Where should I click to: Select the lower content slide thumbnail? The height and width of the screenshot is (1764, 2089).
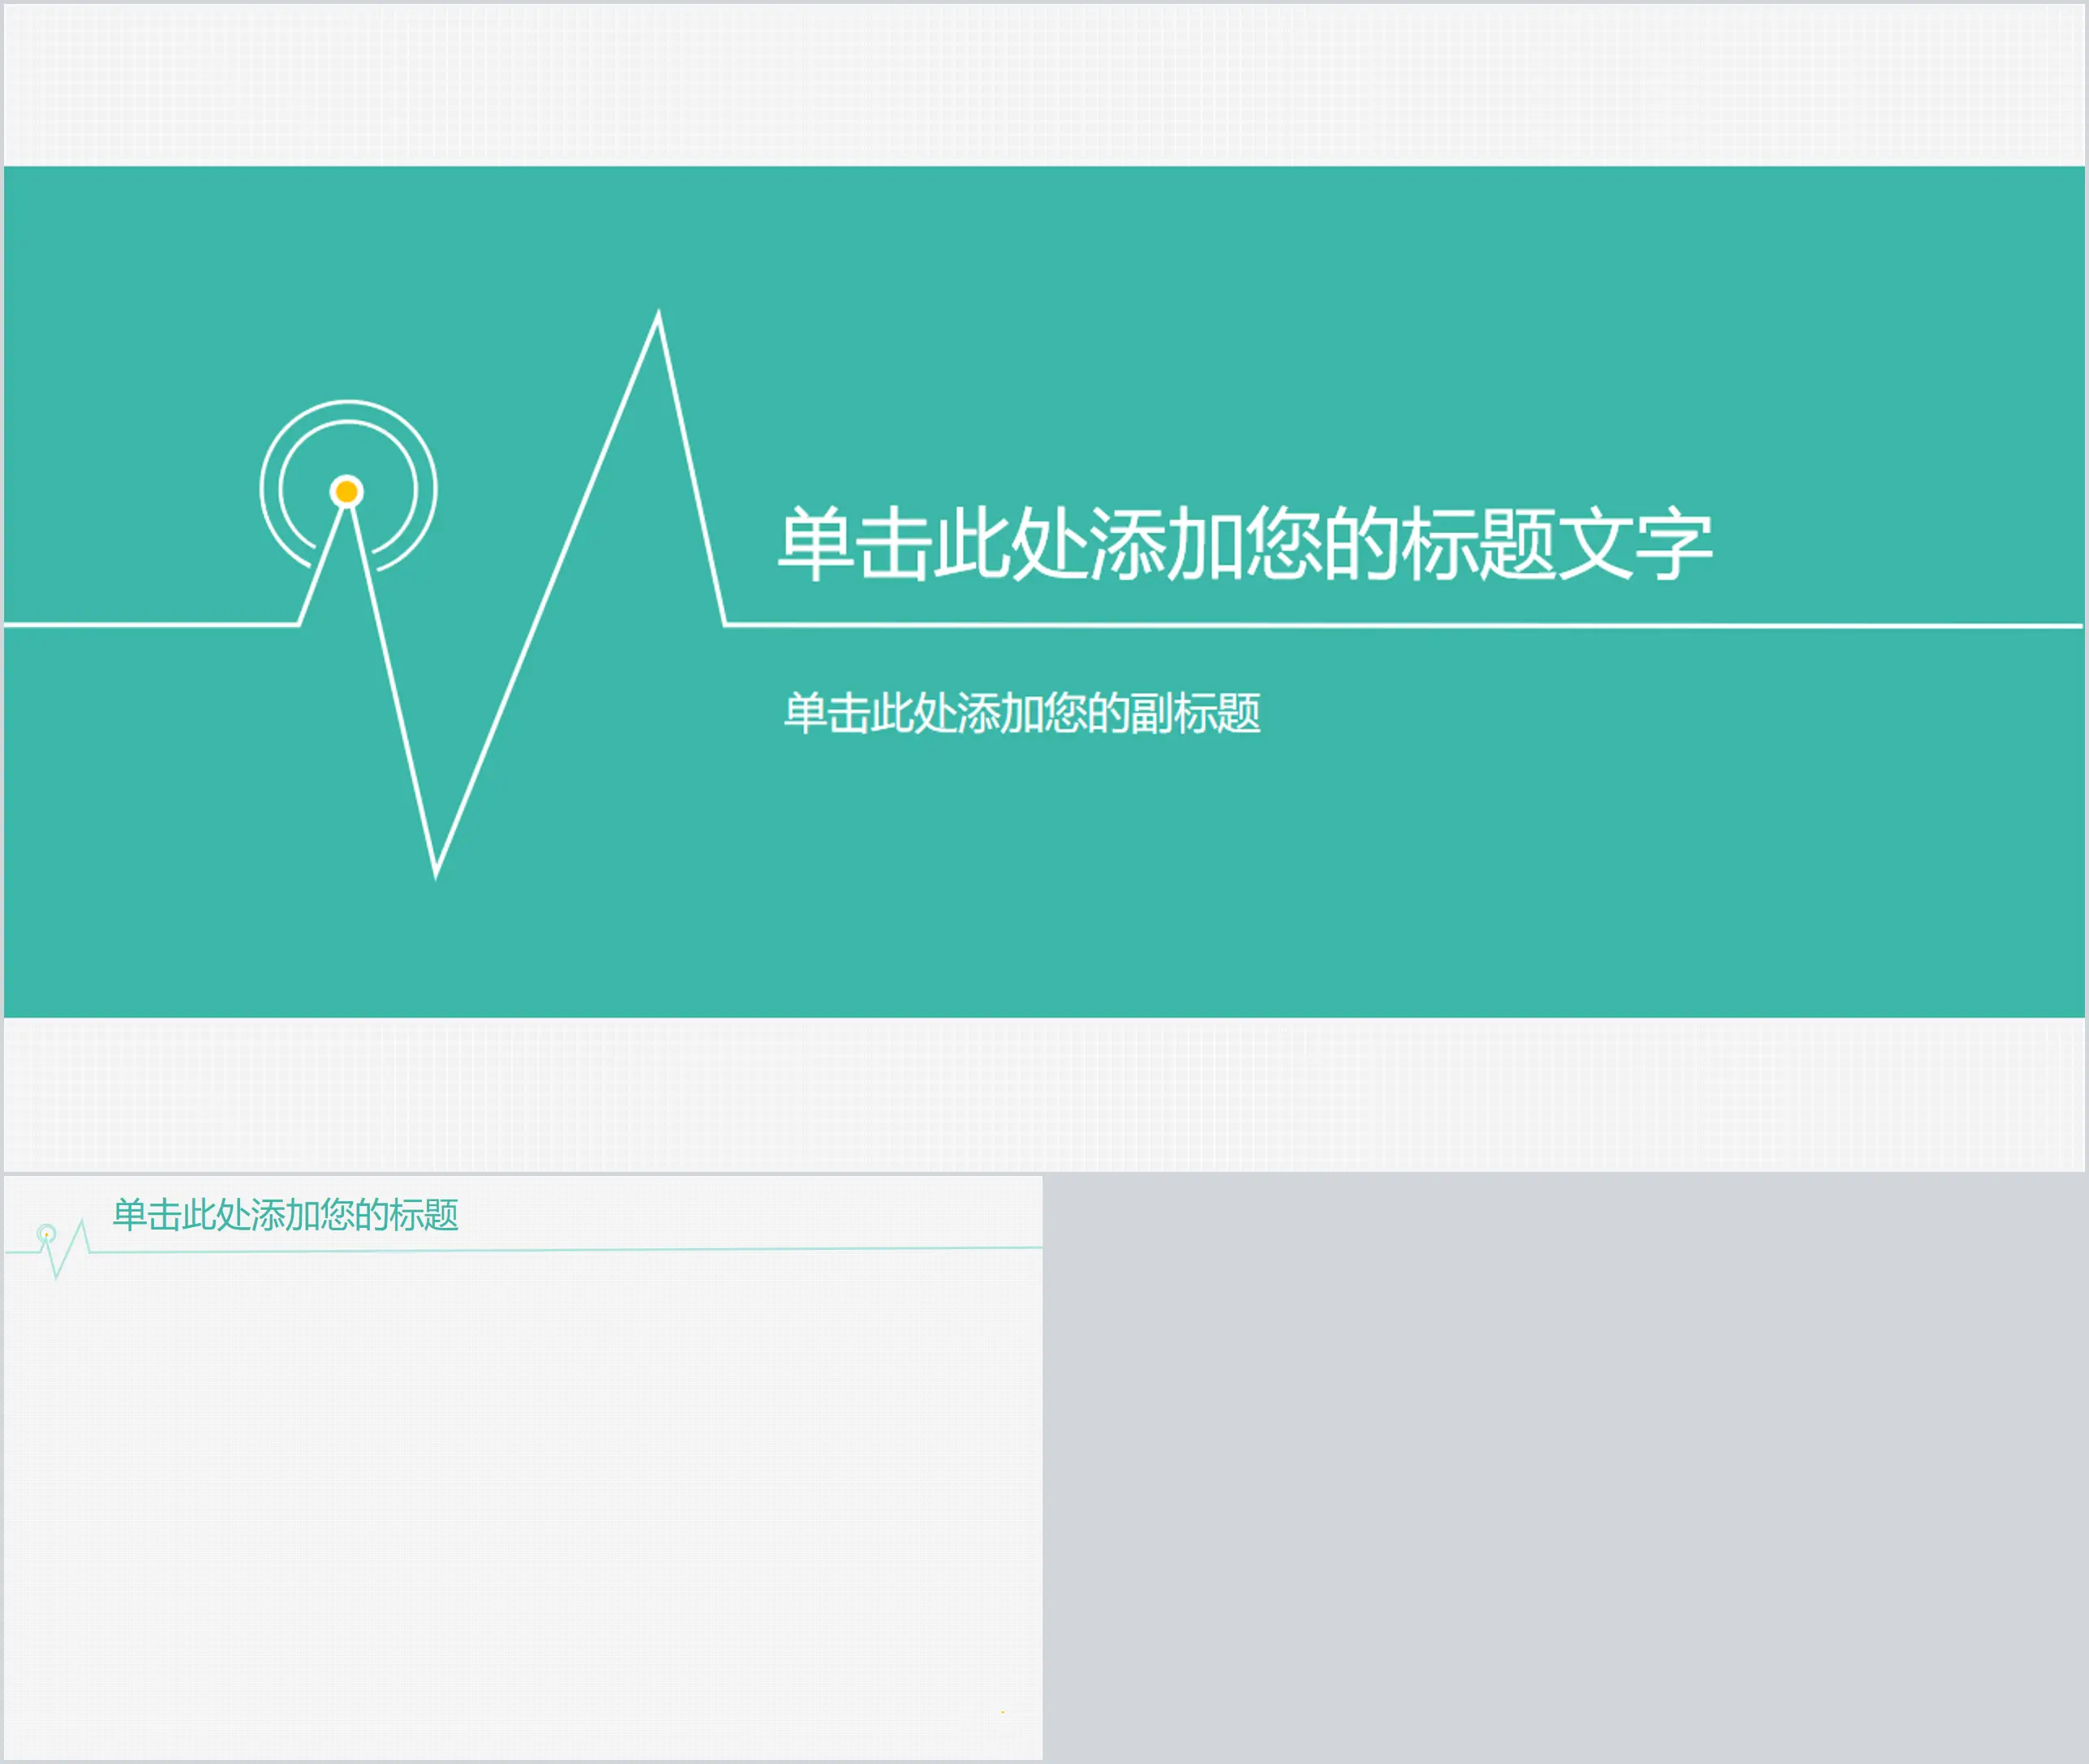click(x=523, y=1467)
